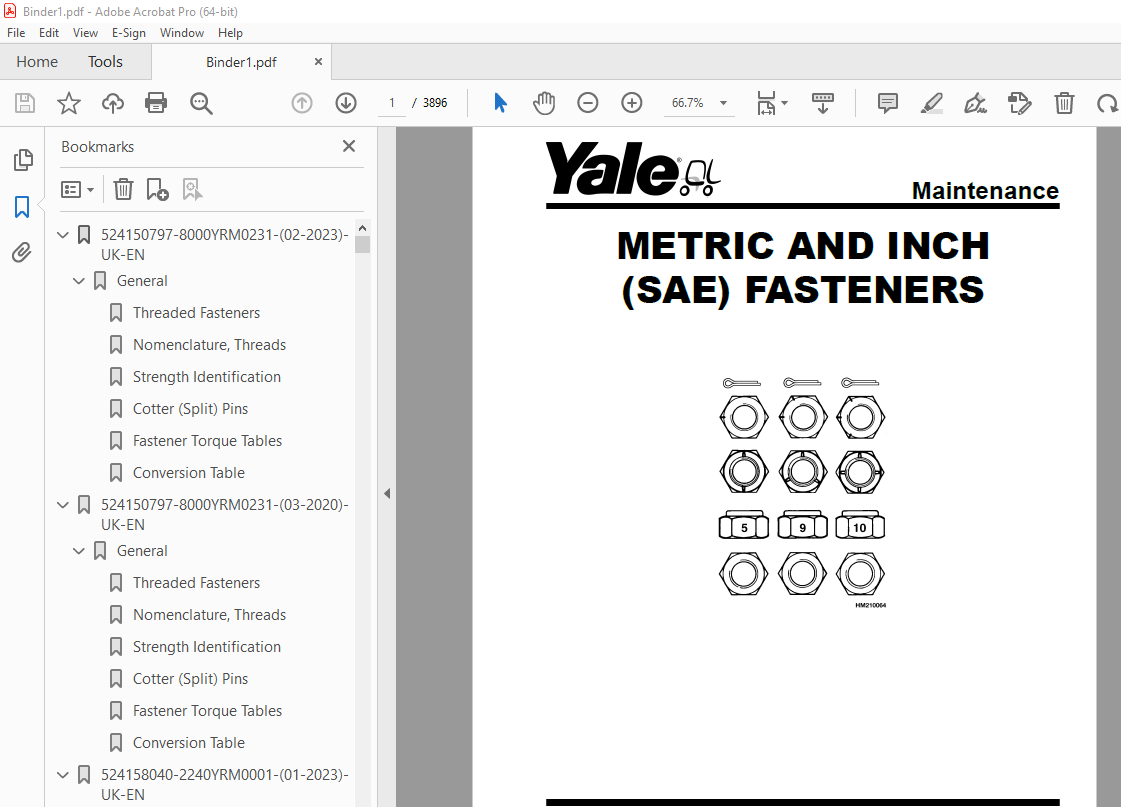Image resolution: width=1121 pixels, height=807 pixels.
Task: Open the View menu
Action: [85, 33]
